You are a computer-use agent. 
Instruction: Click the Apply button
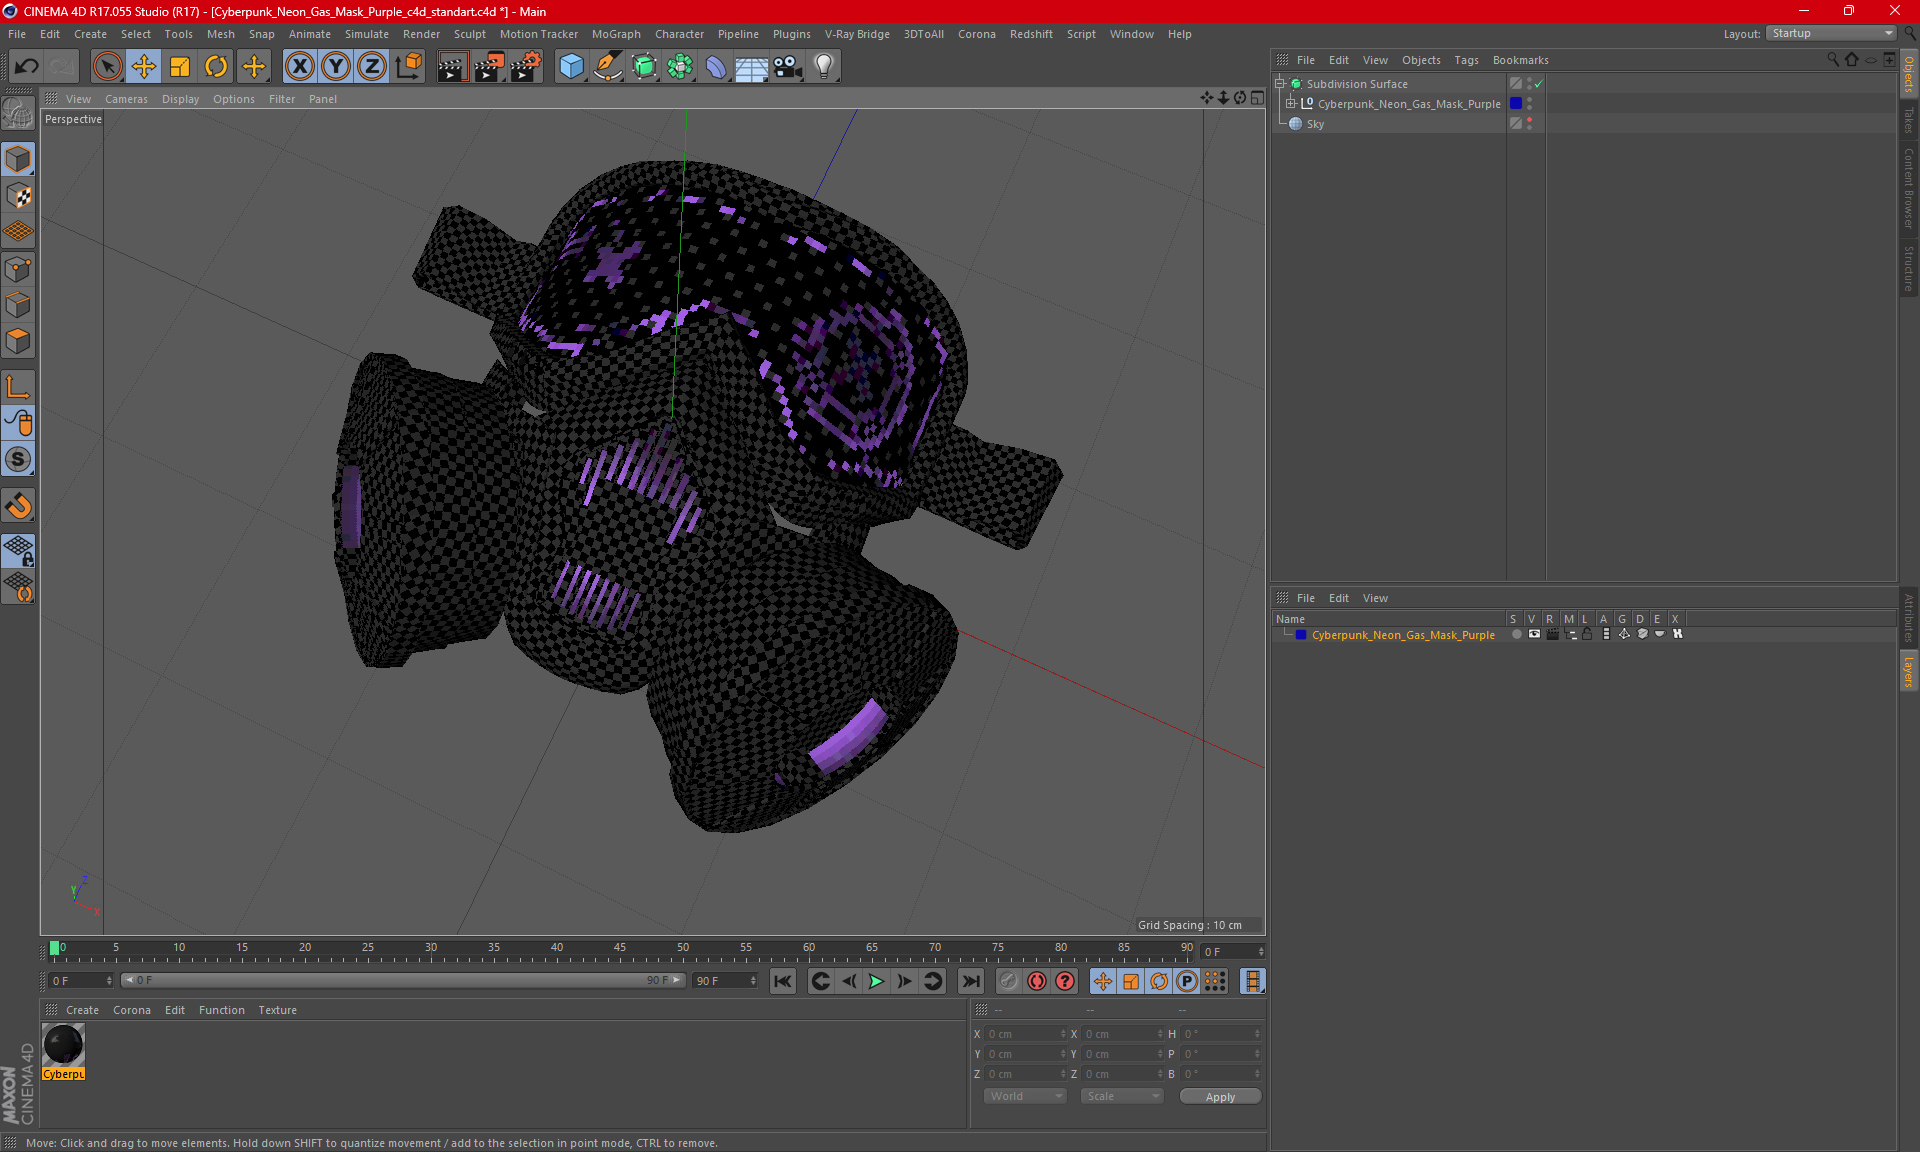[1220, 1097]
